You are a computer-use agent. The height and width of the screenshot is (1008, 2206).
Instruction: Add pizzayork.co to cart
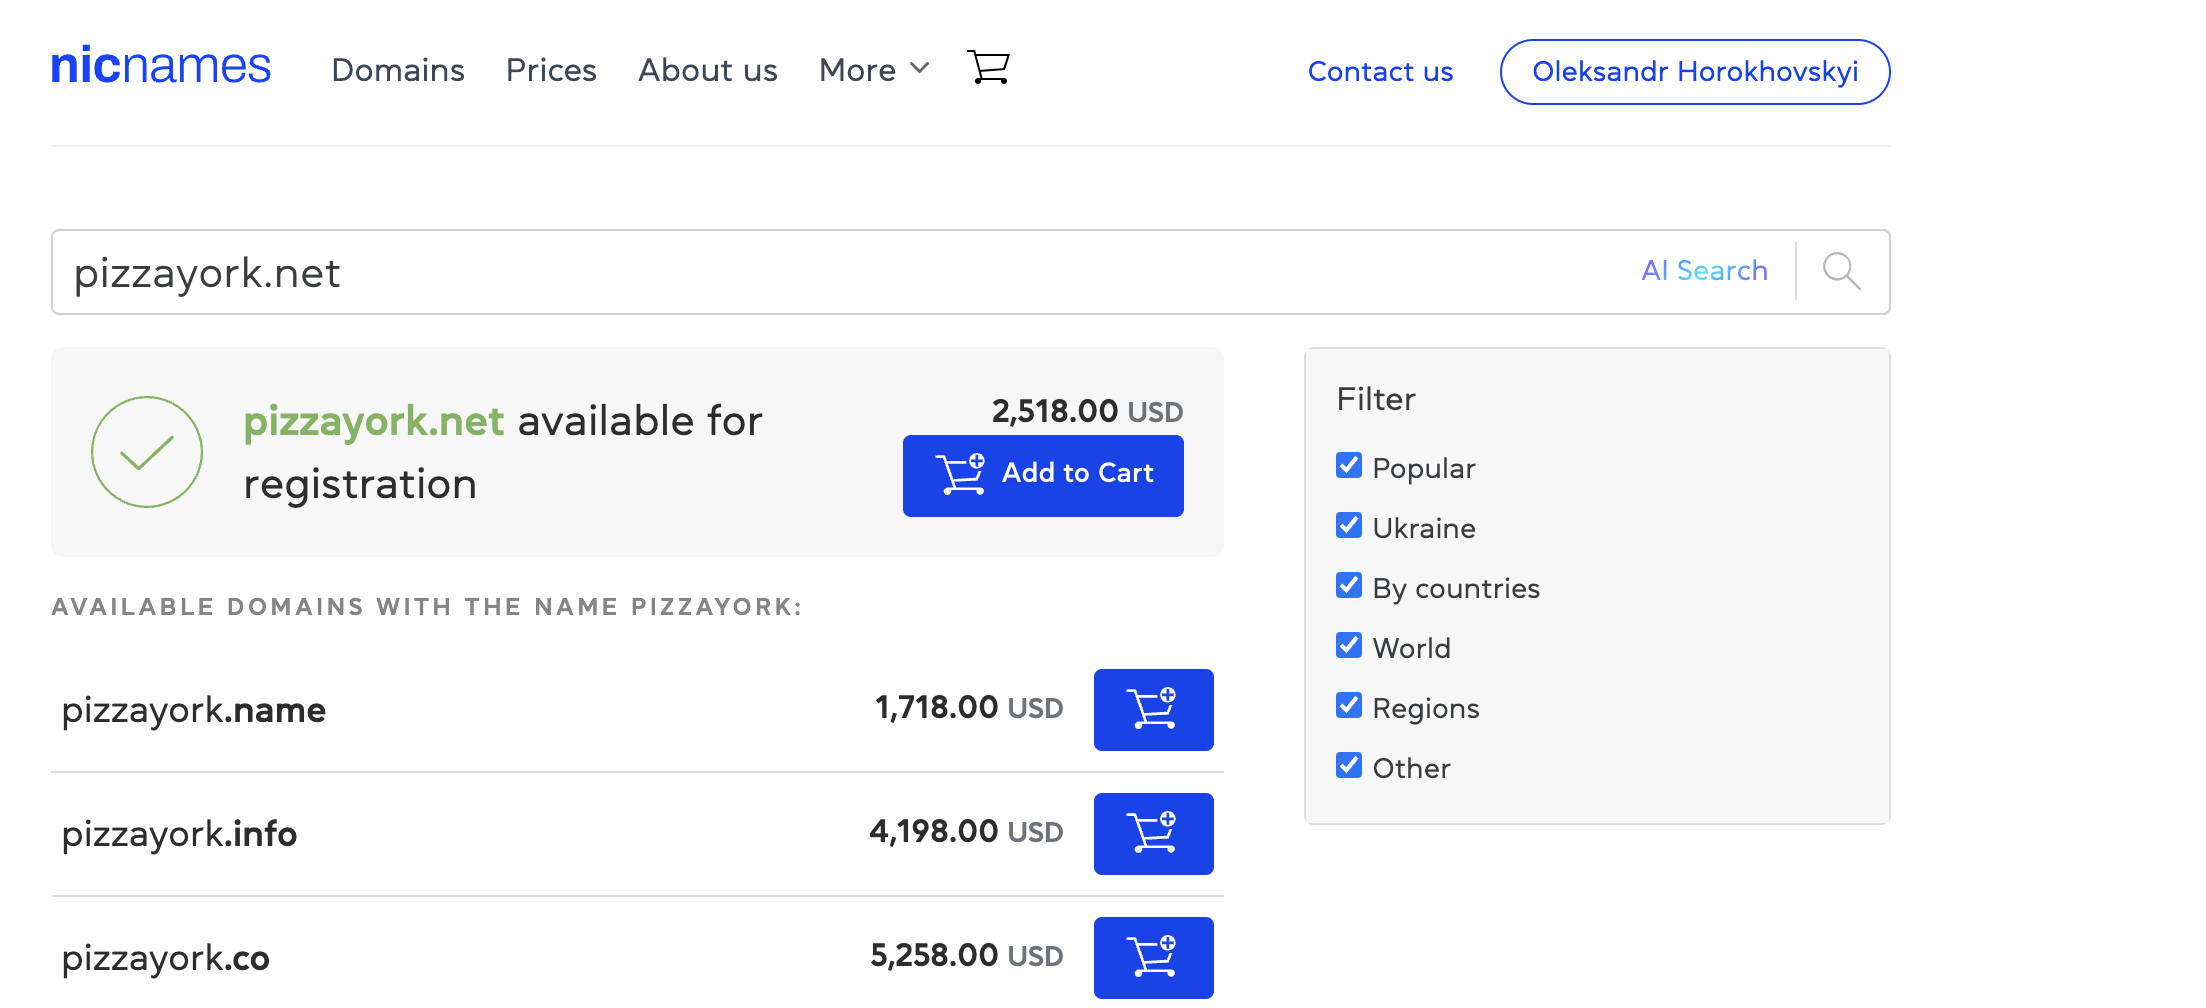(x=1153, y=957)
